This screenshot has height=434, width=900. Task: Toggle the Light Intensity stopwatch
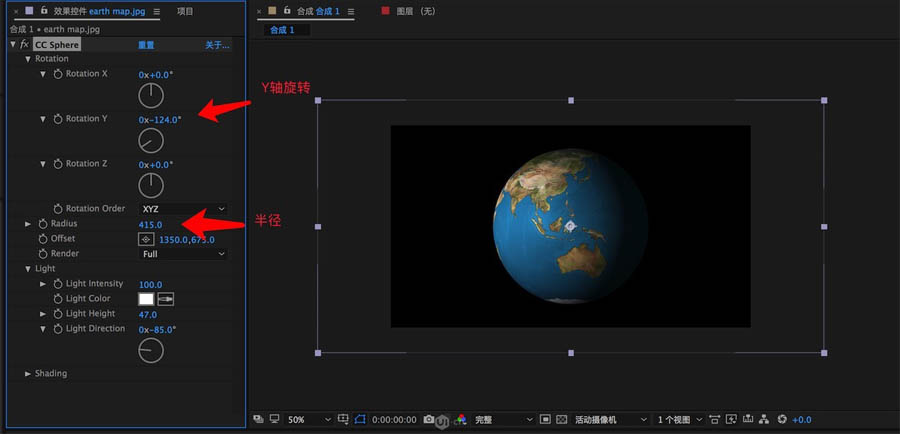pos(57,284)
